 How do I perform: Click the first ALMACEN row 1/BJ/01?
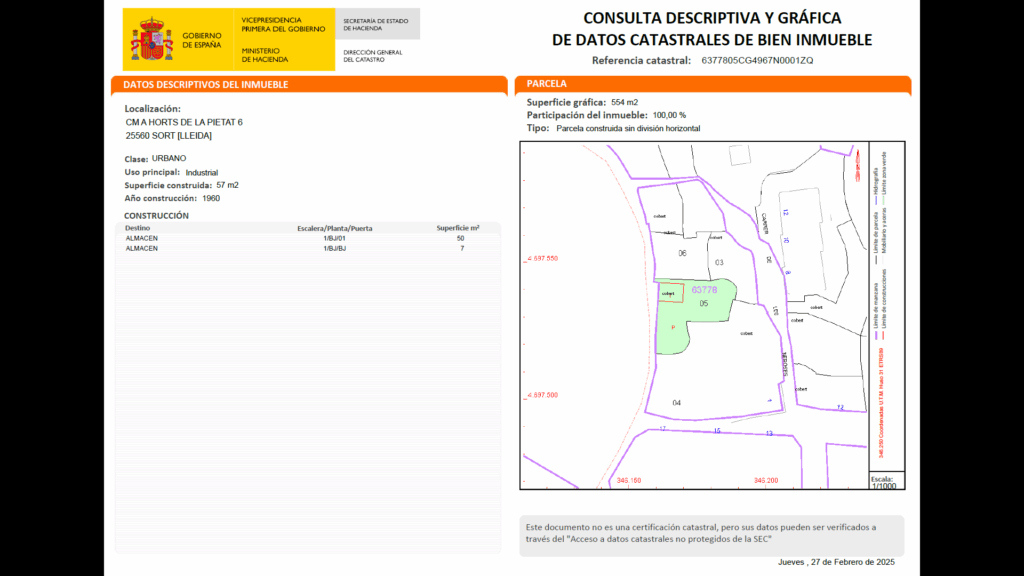click(x=308, y=239)
